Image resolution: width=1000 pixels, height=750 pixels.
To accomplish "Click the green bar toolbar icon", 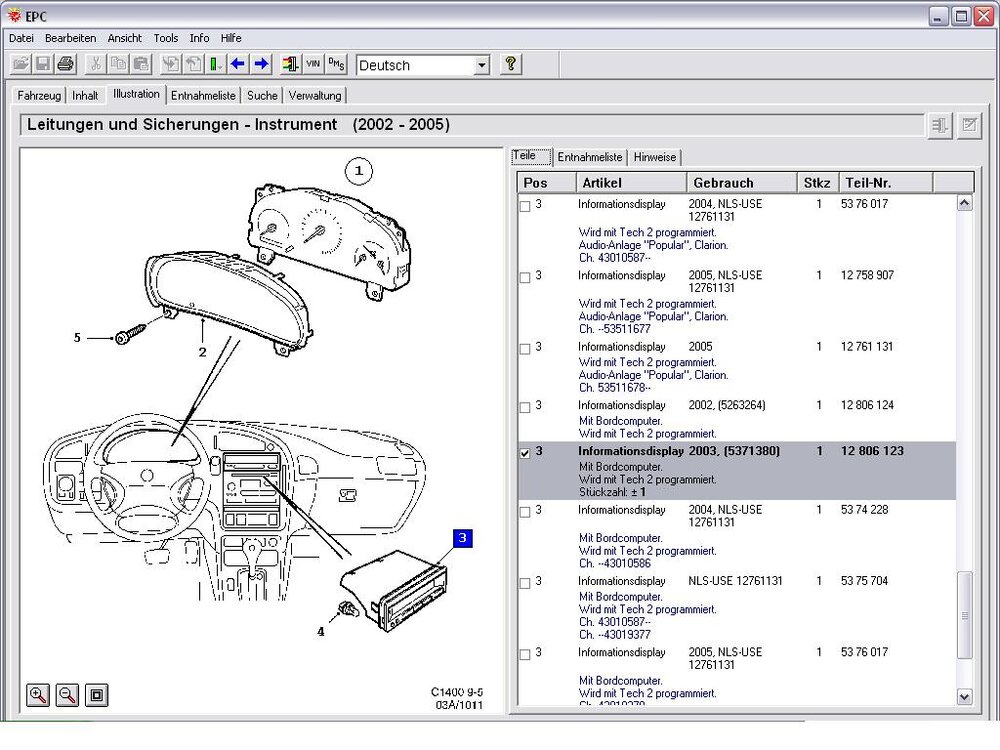I will click(216, 64).
